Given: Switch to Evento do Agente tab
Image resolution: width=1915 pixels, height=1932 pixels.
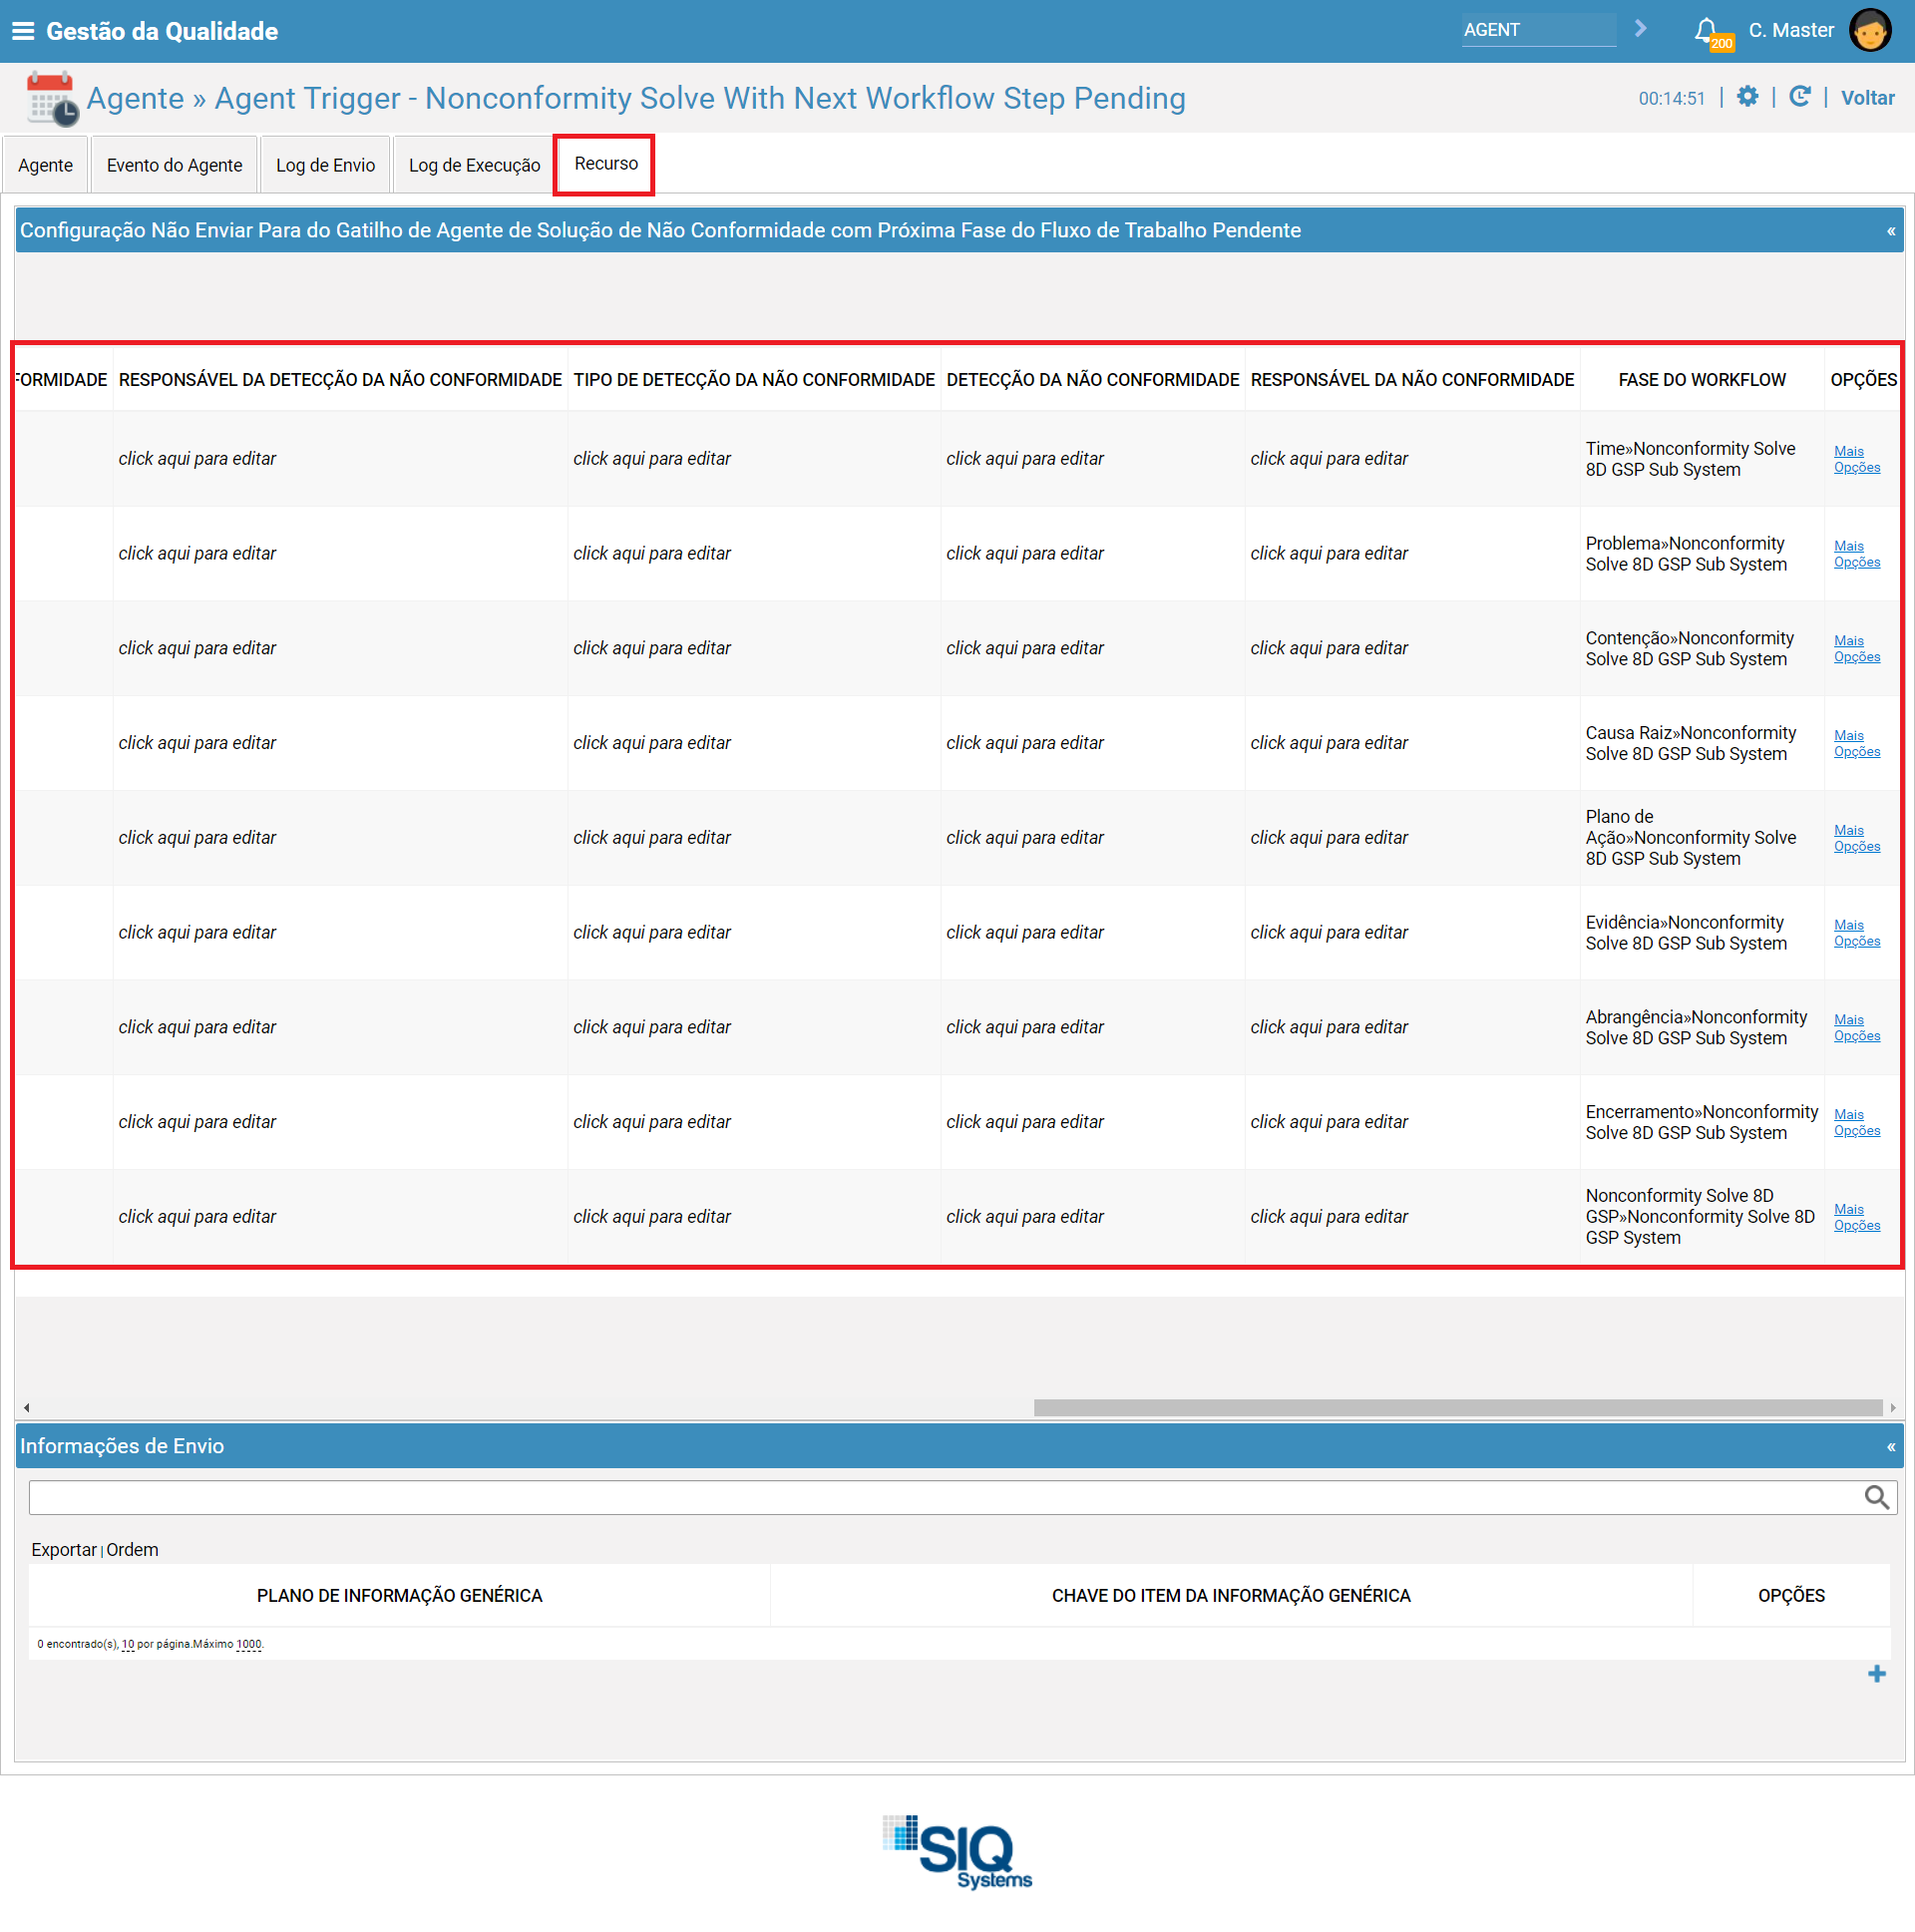Looking at the screenshot, I should 174,165.
